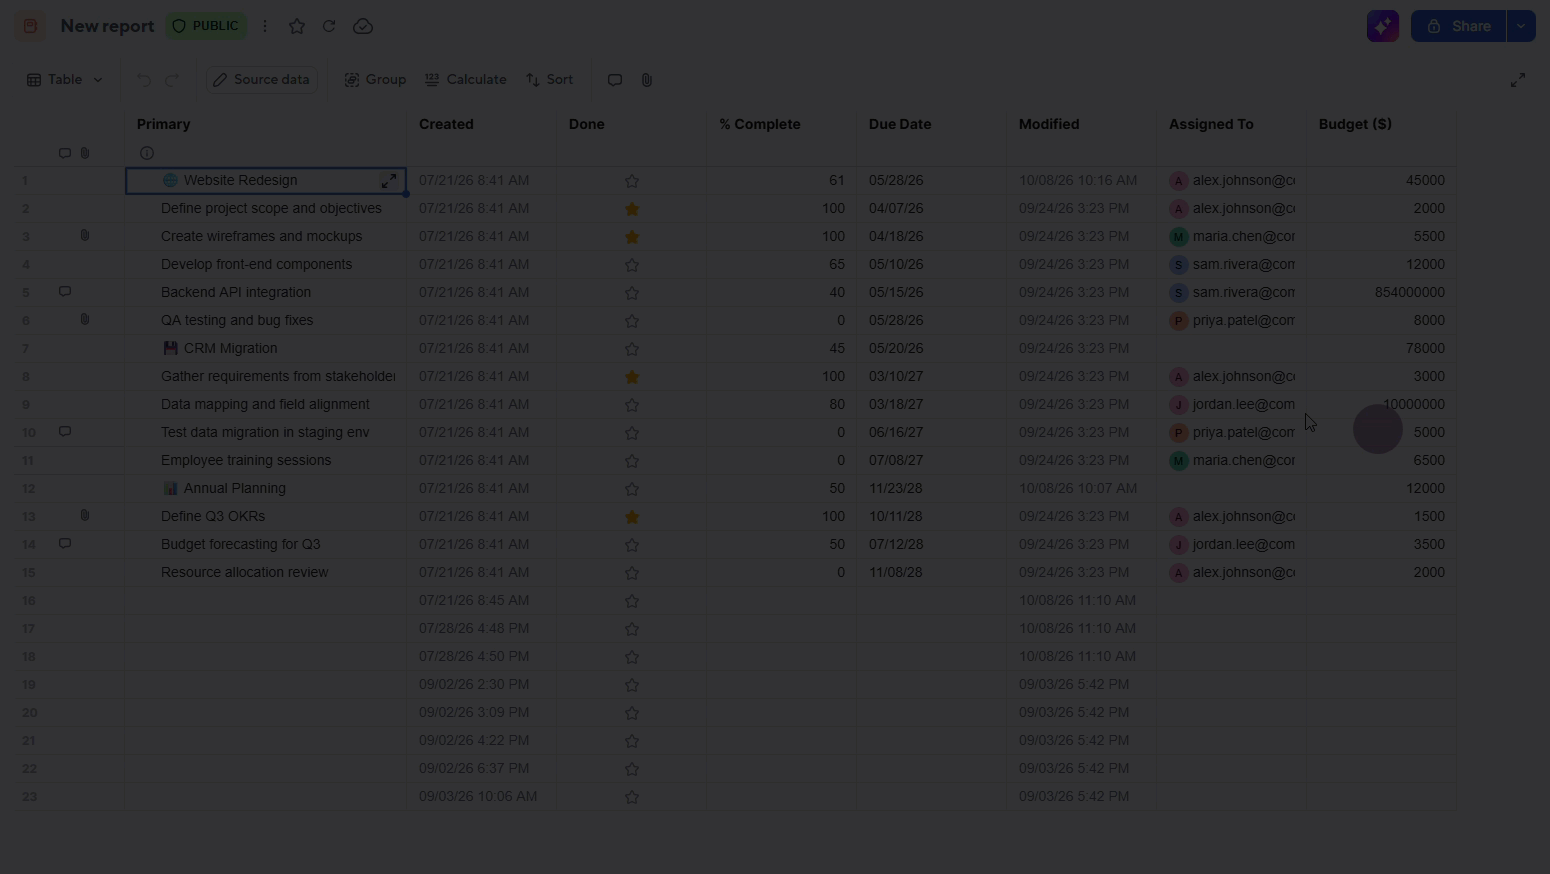Screen dimensions: 1550x874
Task: Unstar Done for Gather requirements from stakeholders
Action: click(x=632, y=377)
